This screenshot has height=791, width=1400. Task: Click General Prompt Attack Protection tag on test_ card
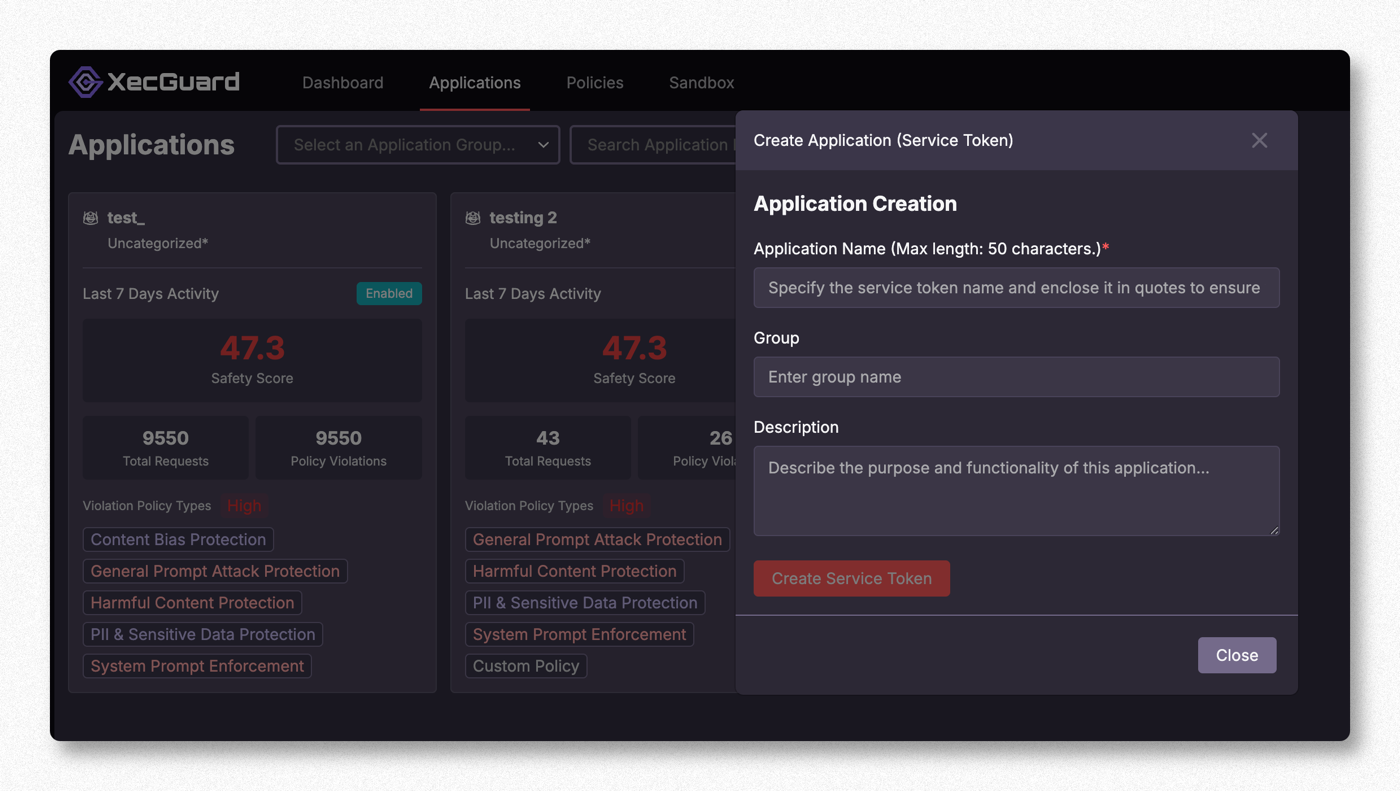tap(215, 571)
